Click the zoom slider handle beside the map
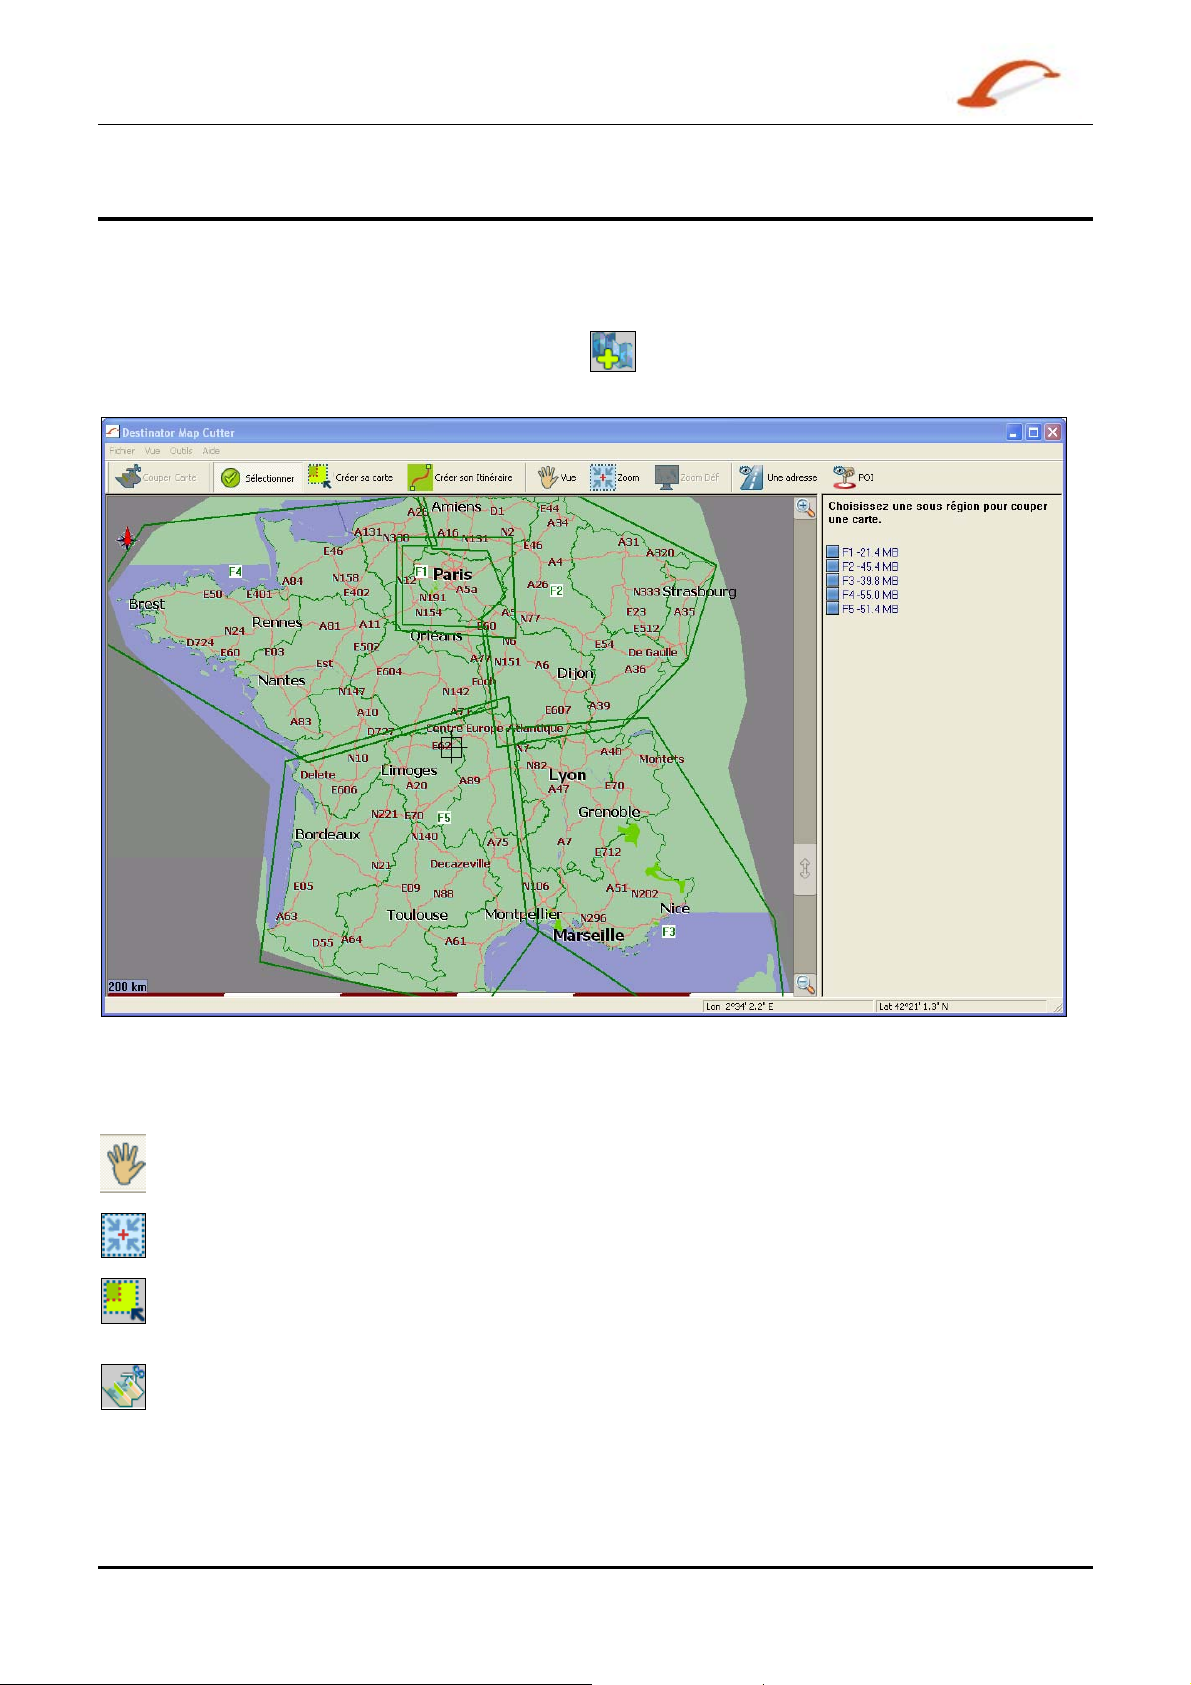The width and height of the screenshot is (1191, 1685). pos(805,867)
